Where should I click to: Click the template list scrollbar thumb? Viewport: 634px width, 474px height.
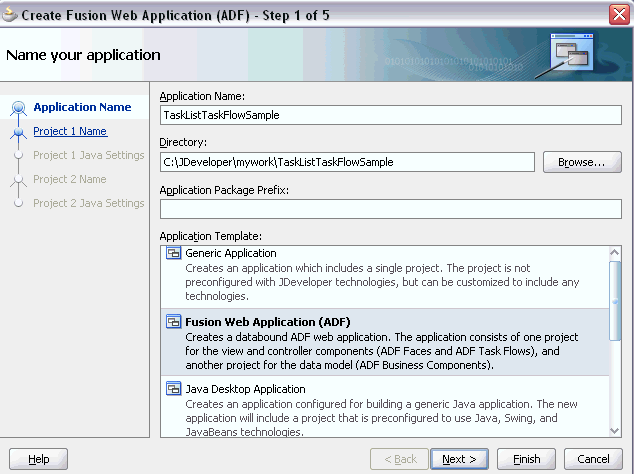point(615,301)
